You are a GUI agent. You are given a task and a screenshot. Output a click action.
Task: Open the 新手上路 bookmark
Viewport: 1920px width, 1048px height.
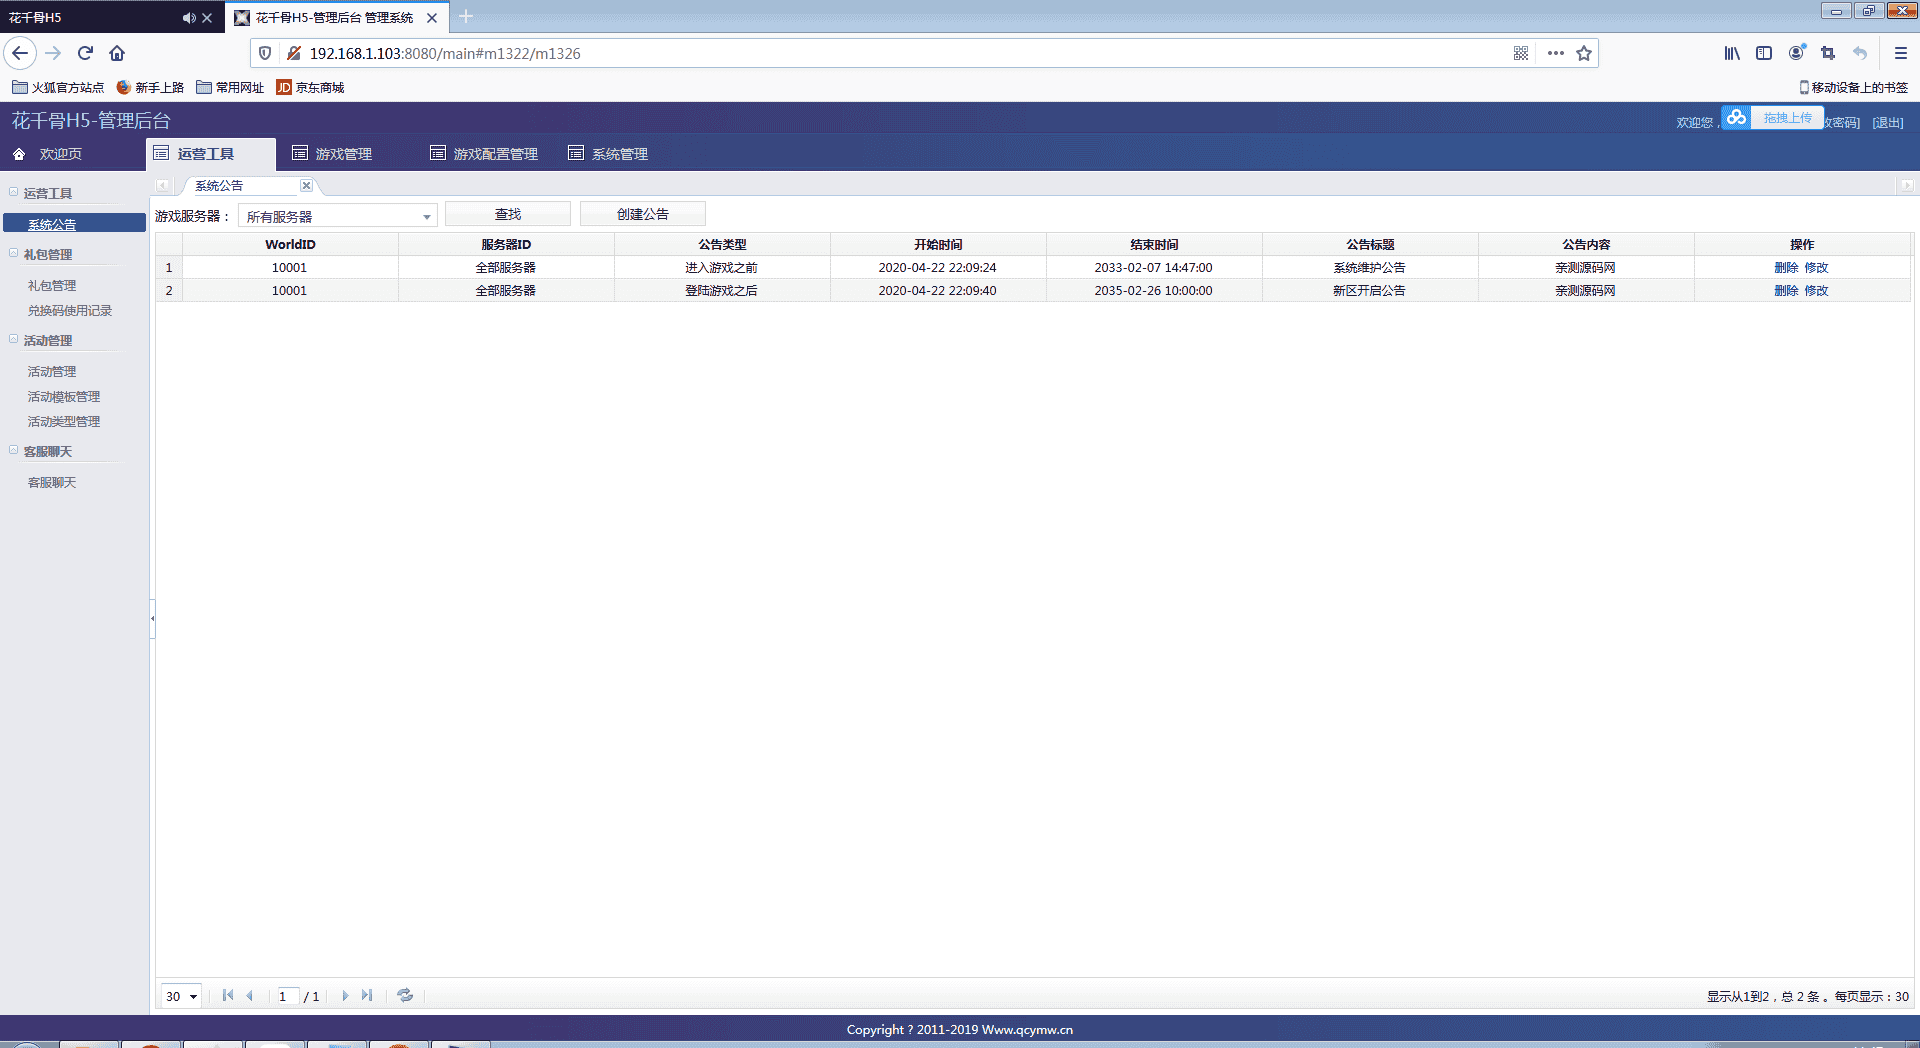(150, 87)
